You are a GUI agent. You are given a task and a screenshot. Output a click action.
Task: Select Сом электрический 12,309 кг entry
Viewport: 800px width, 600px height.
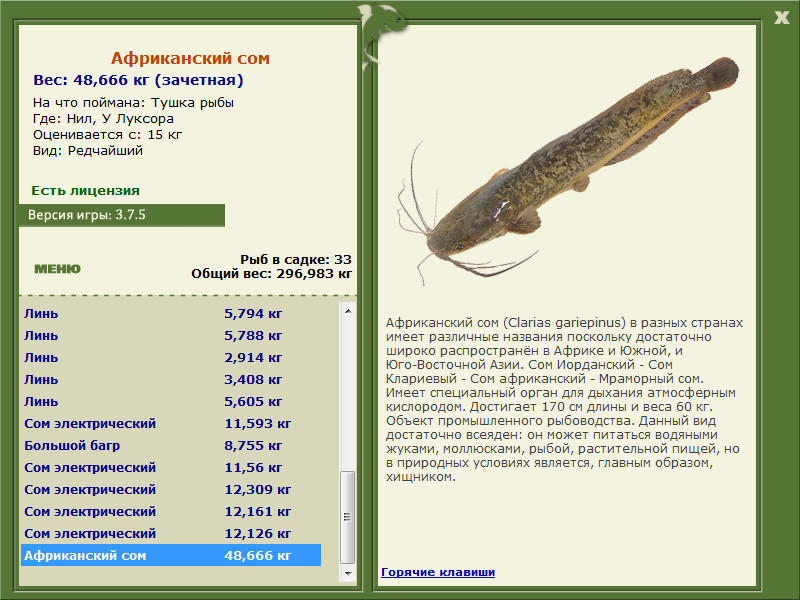click(171, 489)
